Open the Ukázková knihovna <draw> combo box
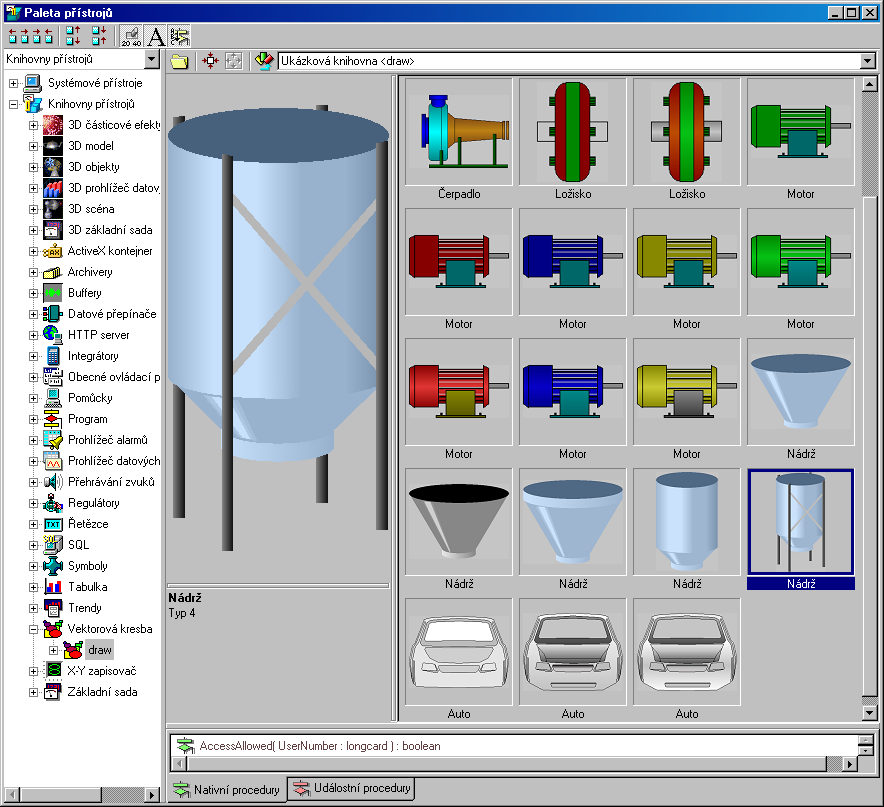The width and height of the screenshot is (884, 807). coord(867,61)
